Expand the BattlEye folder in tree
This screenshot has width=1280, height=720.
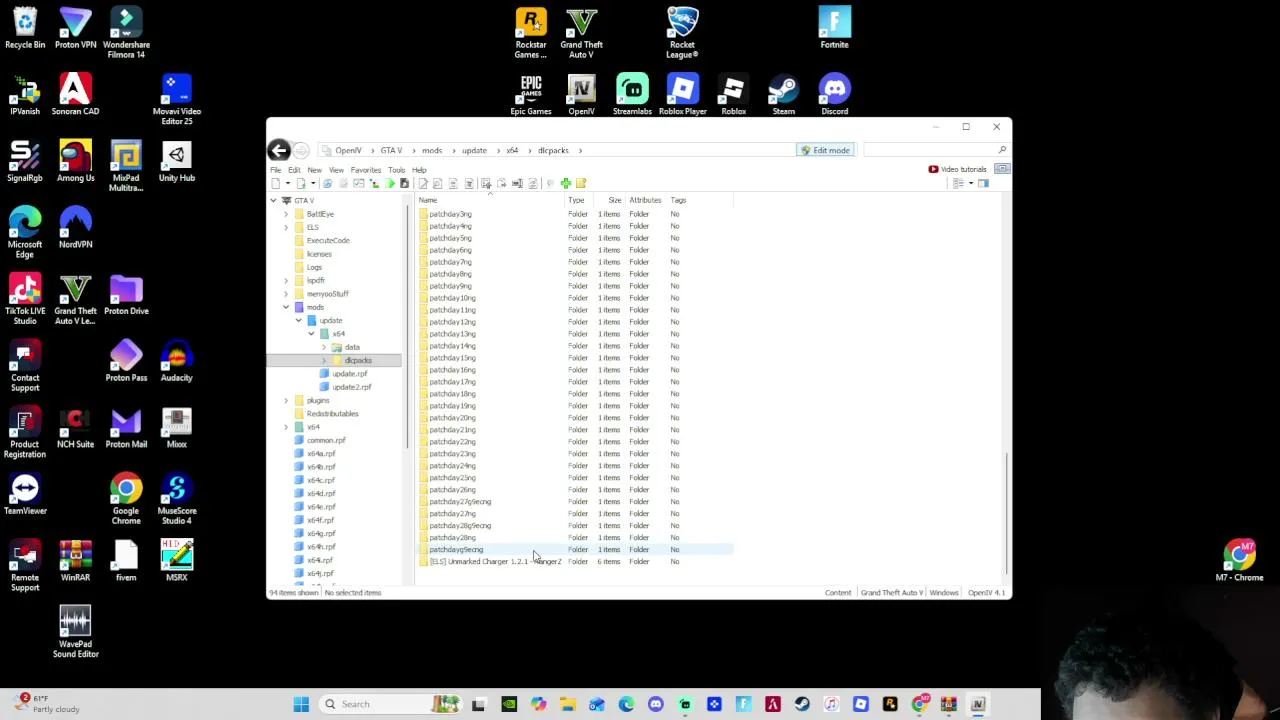pyautogui.click(x=286, y=214)
